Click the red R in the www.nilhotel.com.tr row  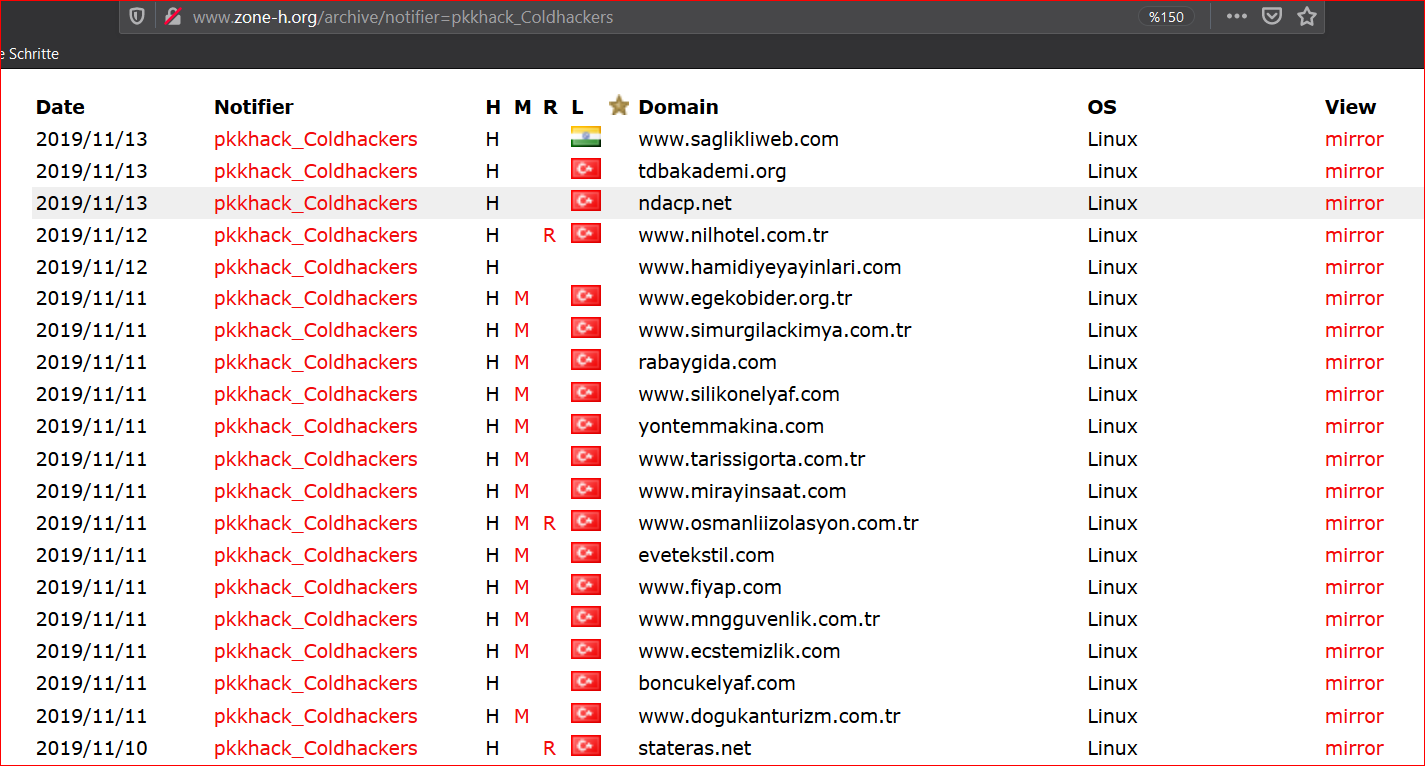[x=549, y=236]
